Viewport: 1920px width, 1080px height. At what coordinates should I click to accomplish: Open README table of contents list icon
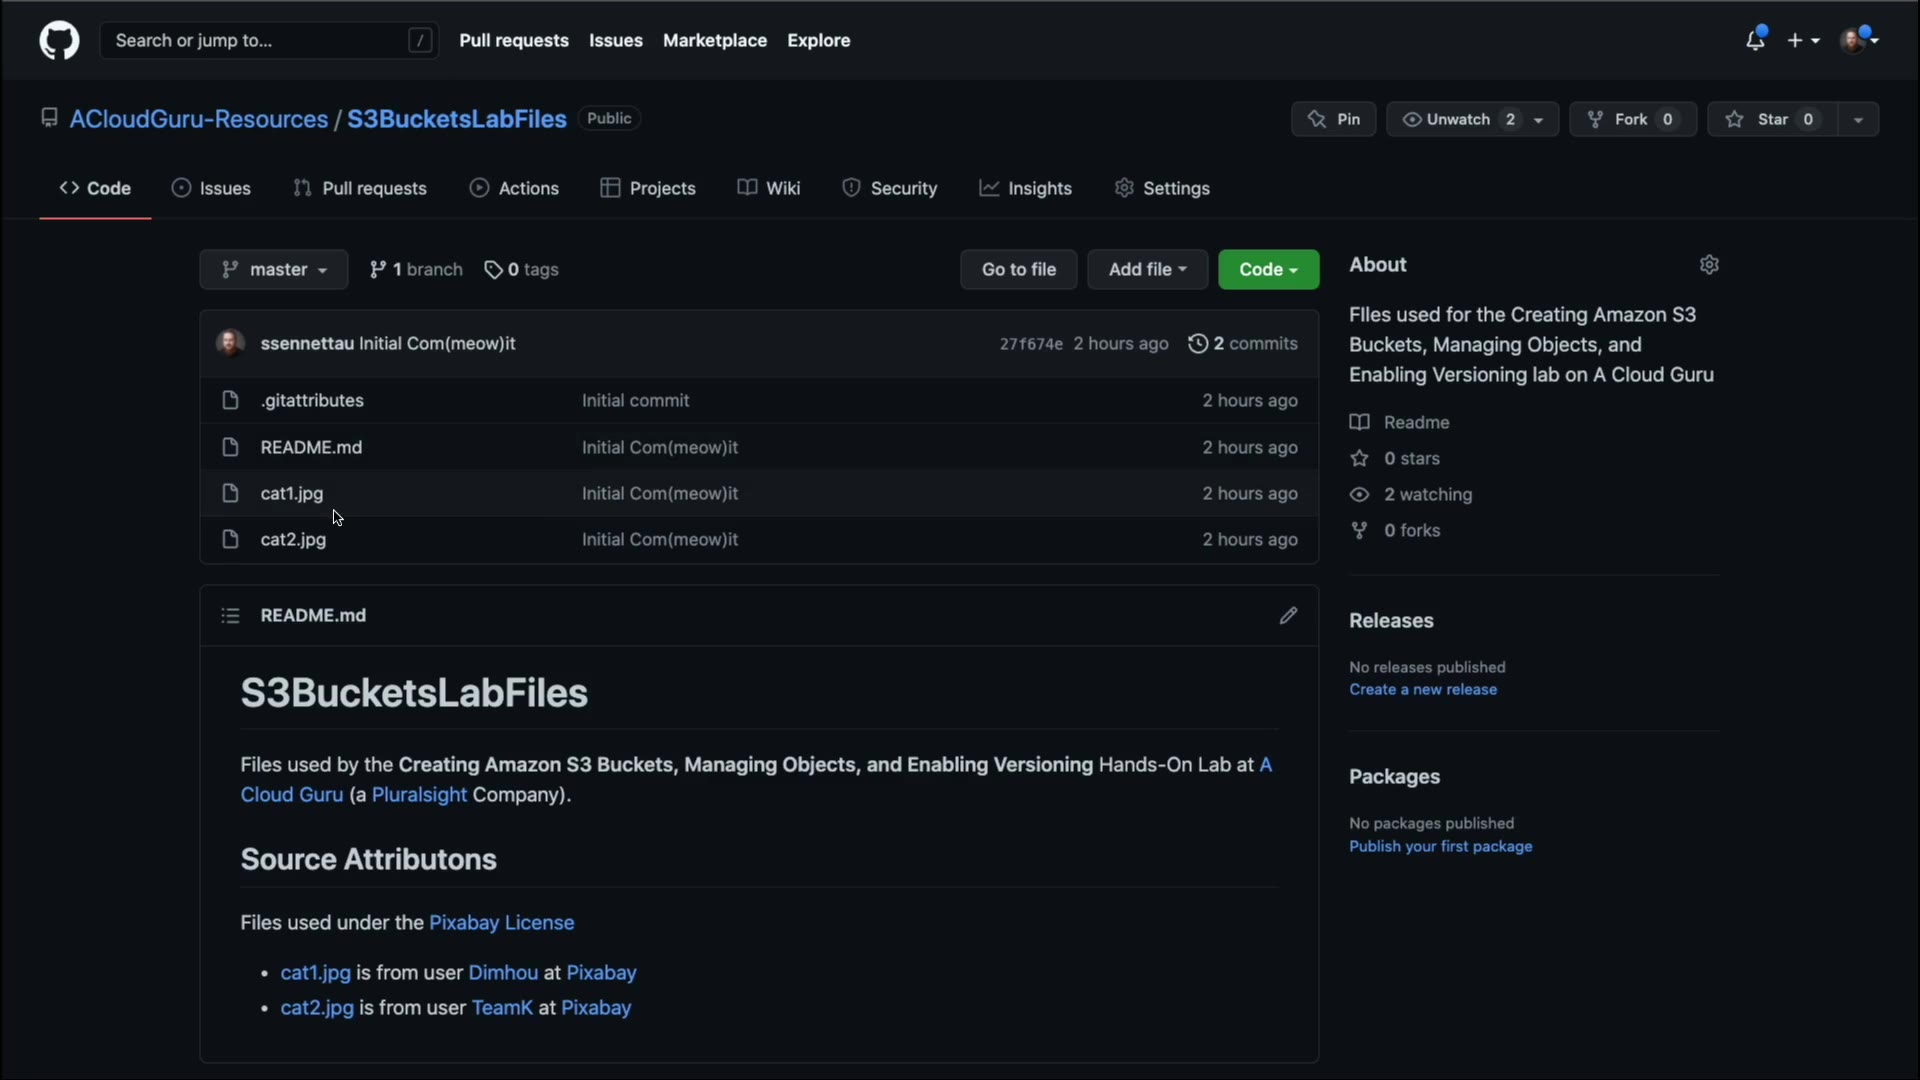pos(230,615)
